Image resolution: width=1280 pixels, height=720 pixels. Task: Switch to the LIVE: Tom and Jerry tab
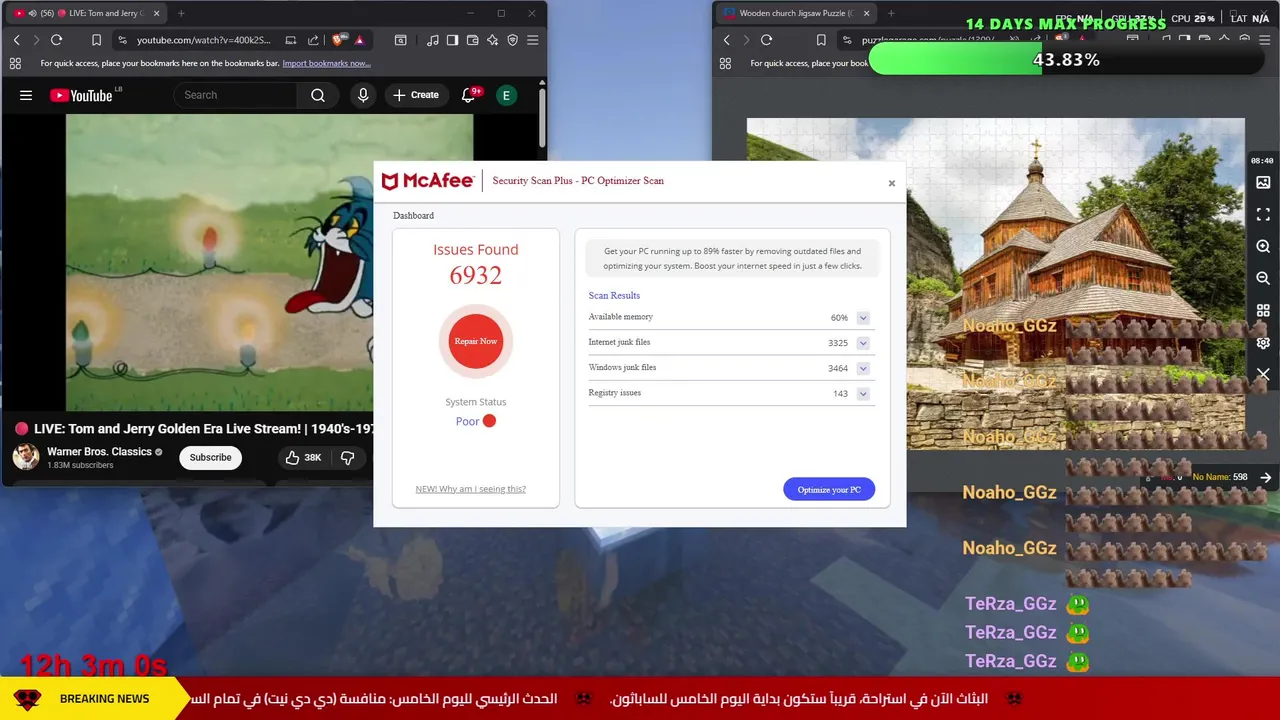88,13
